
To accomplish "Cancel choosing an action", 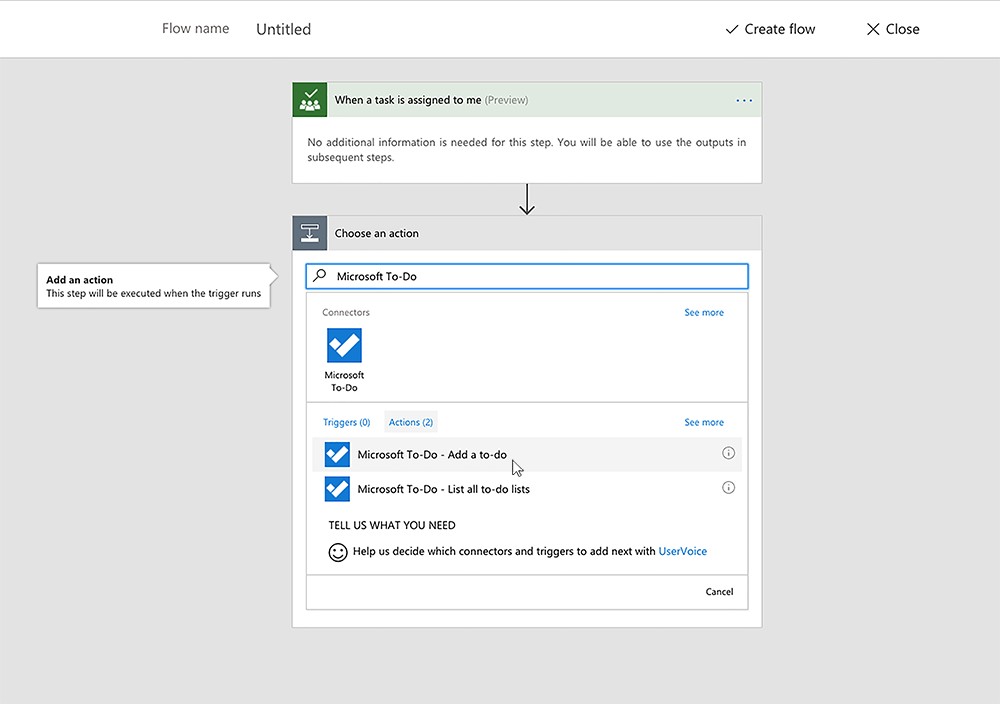I will coord(719,591).
